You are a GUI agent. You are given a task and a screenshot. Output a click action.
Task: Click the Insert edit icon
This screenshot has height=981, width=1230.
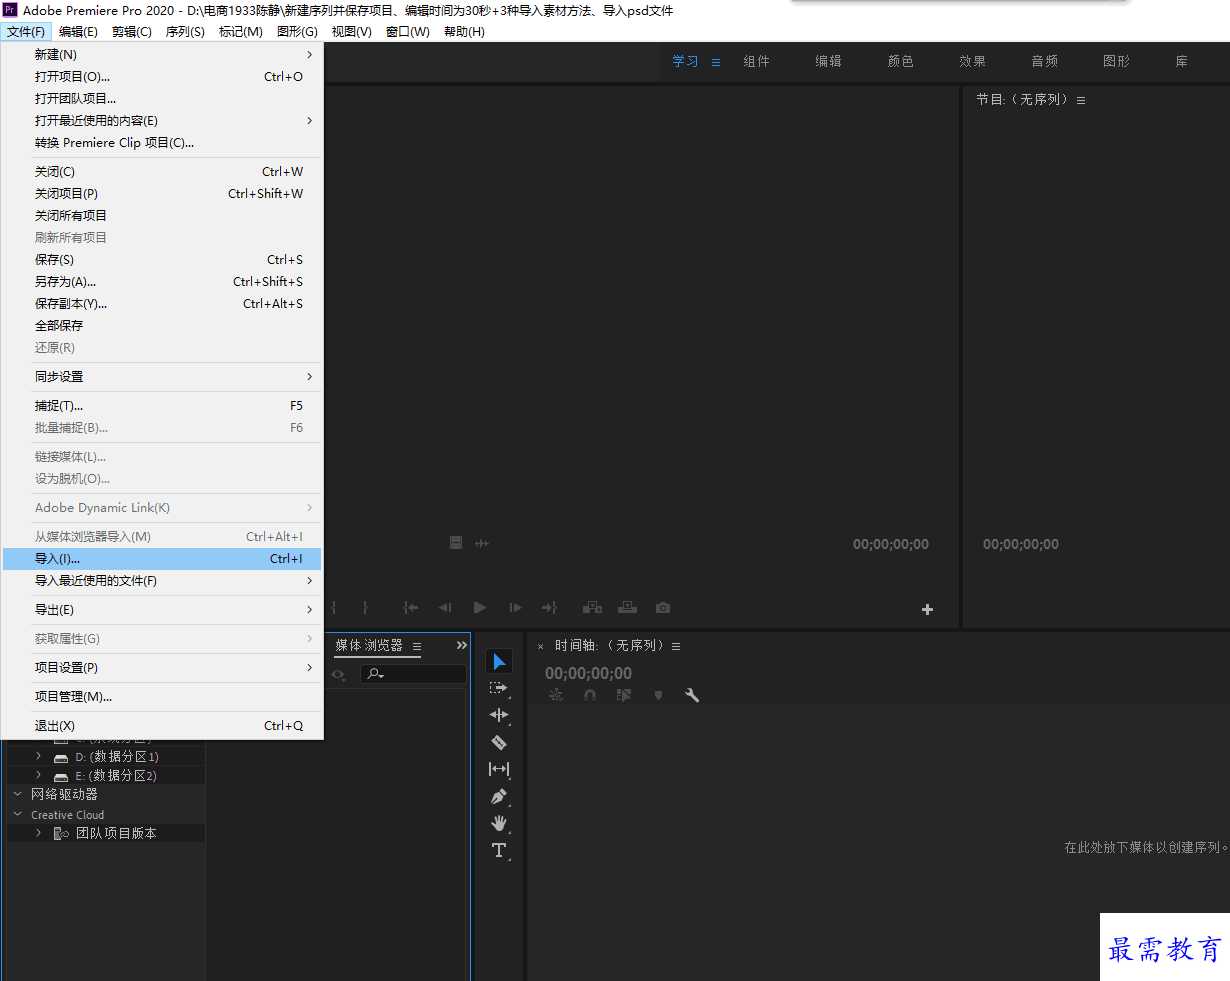[592, 607]
